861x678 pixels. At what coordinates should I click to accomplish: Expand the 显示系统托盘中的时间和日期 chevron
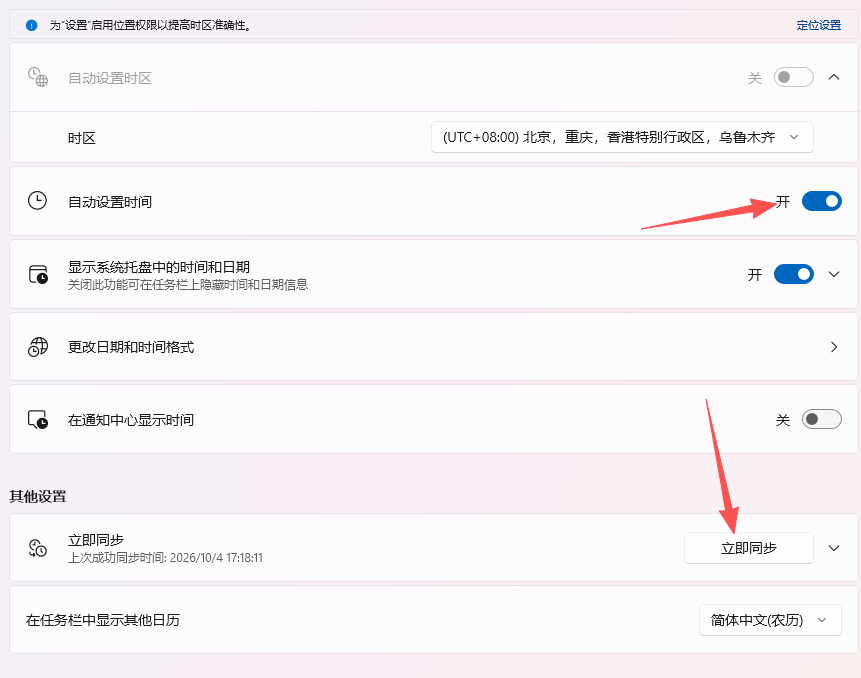834,274
